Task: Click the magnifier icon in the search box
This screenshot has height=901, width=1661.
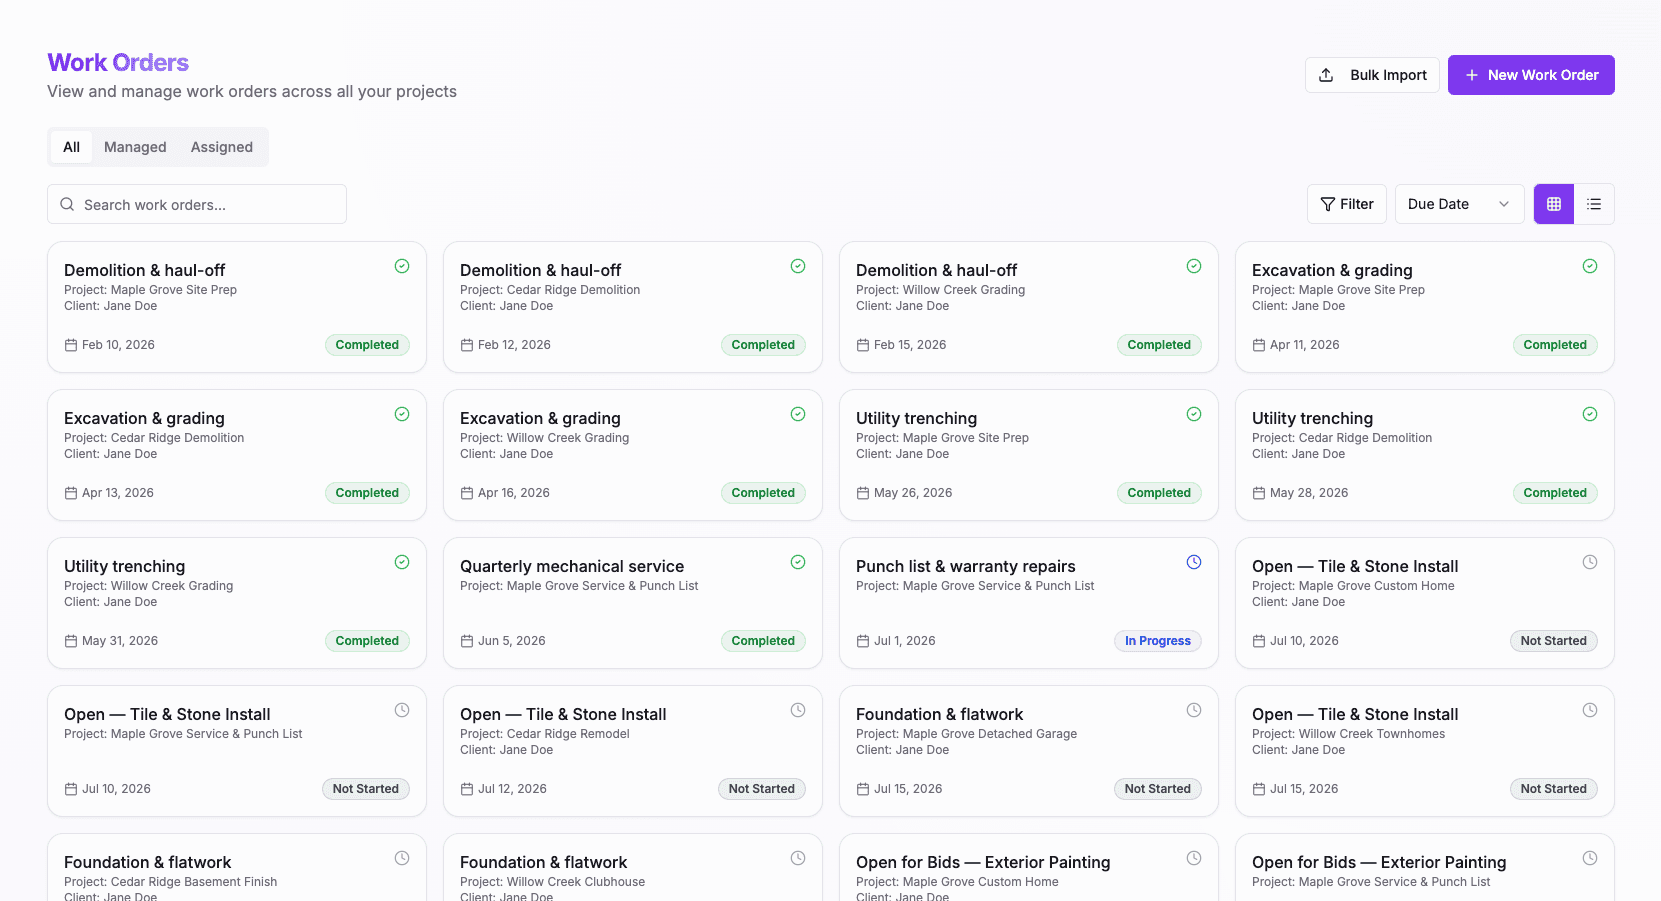Action: 67,204
